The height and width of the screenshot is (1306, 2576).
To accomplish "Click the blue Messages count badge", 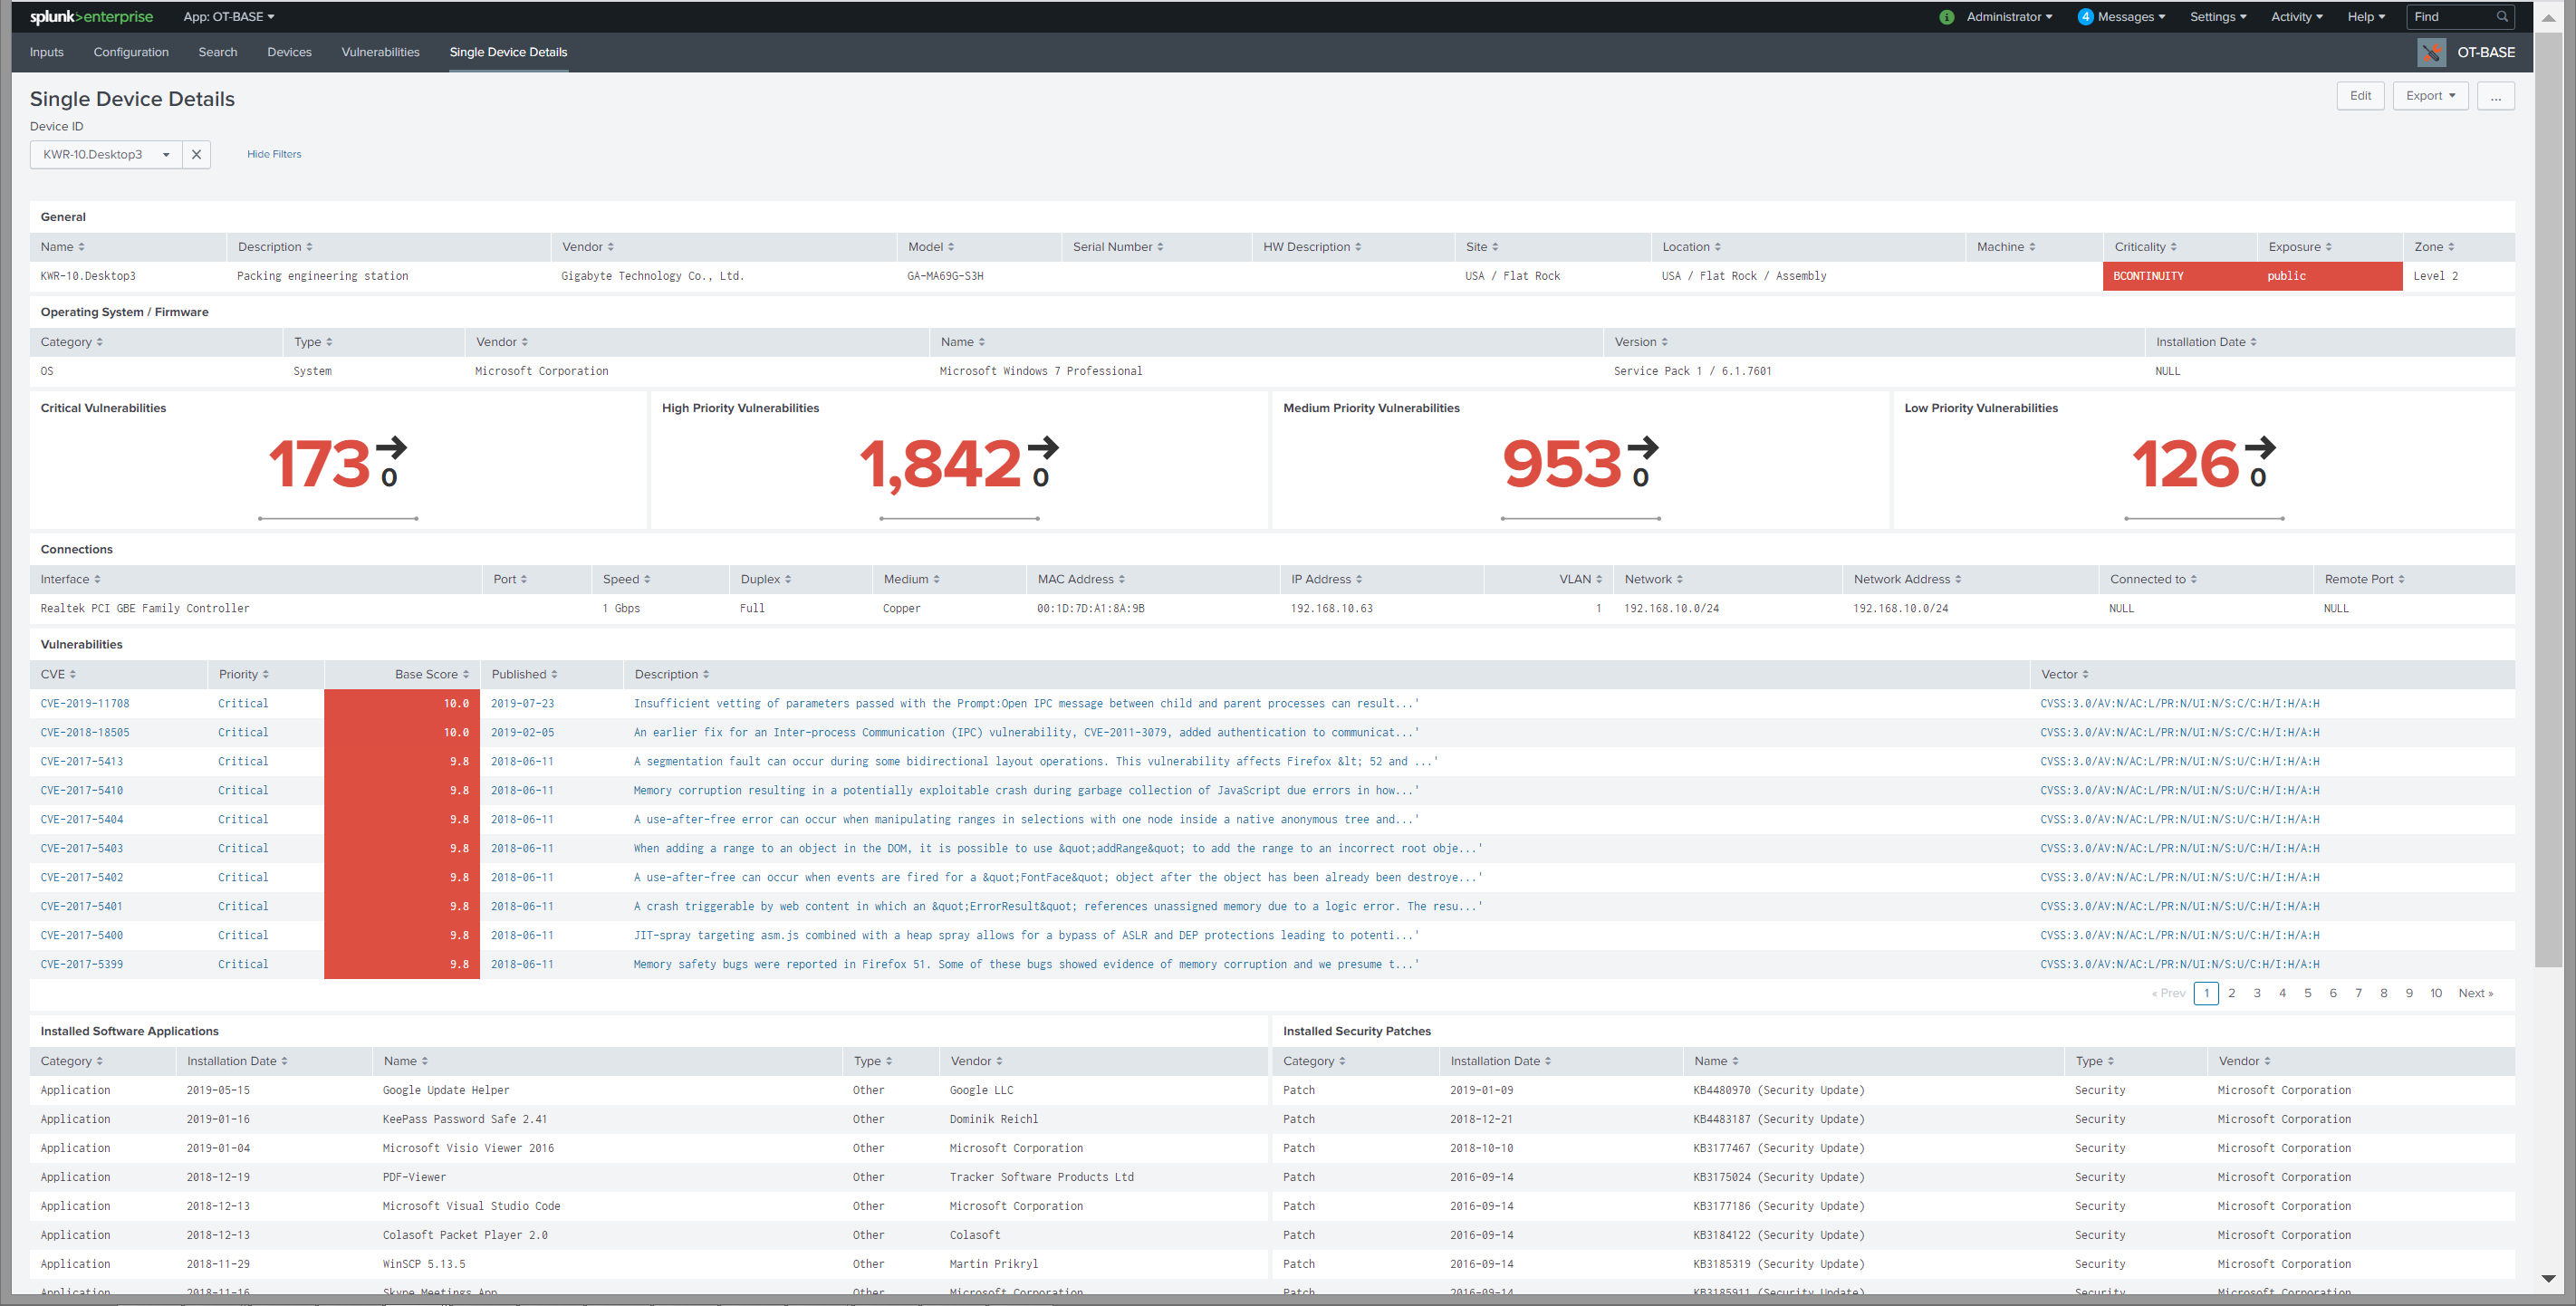I will [2085, 17].
